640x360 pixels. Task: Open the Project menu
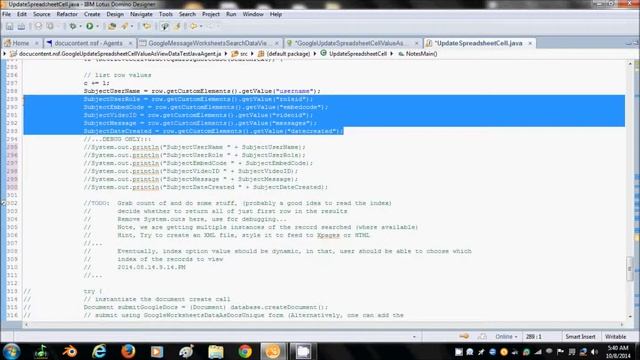click(x=211, y=14)
